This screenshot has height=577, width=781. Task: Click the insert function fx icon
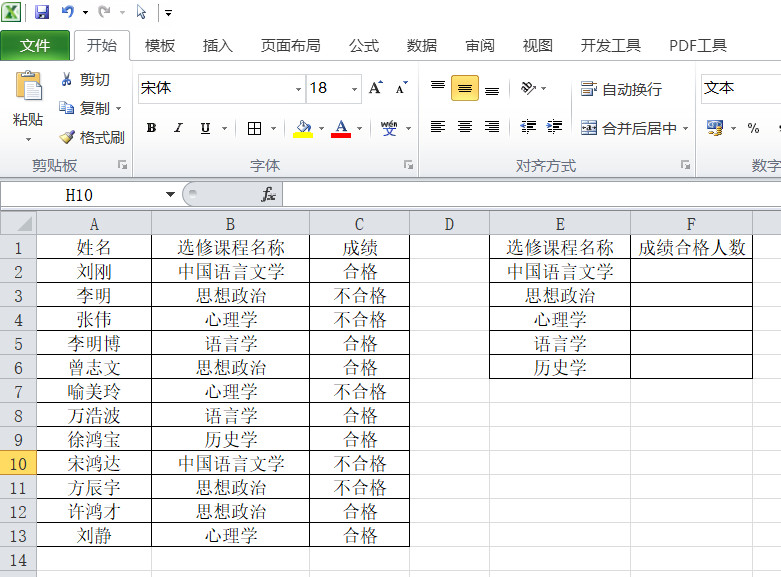point(268,194)
